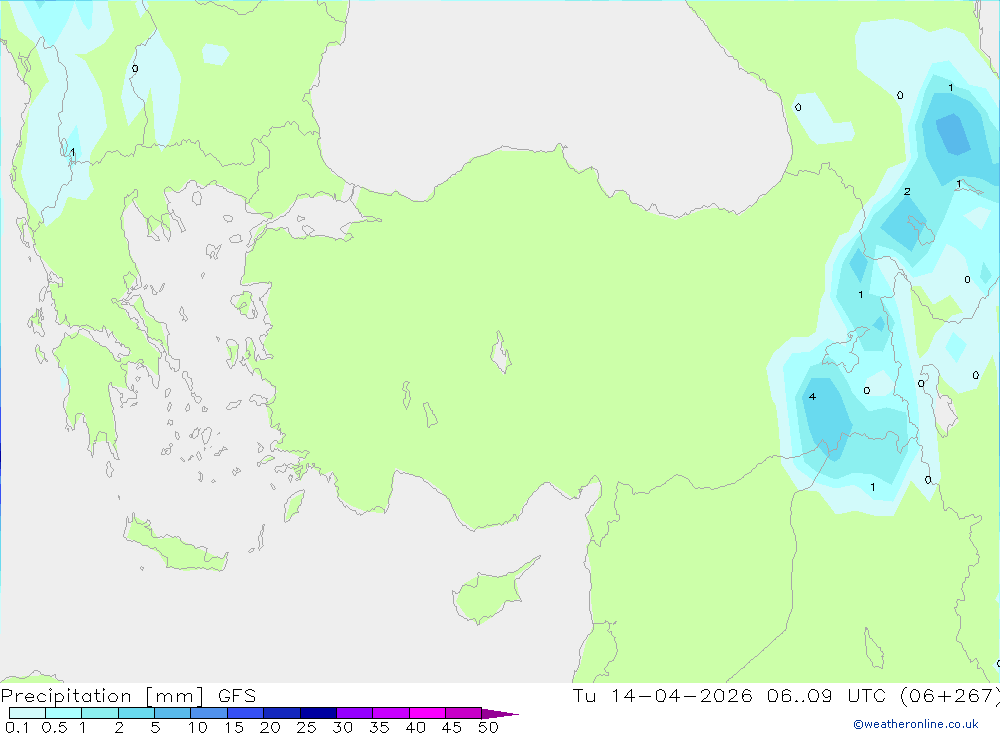The image size is (1000, 733).
Task: Click the '4' precipitation value on map
Action: pos(812,397)
